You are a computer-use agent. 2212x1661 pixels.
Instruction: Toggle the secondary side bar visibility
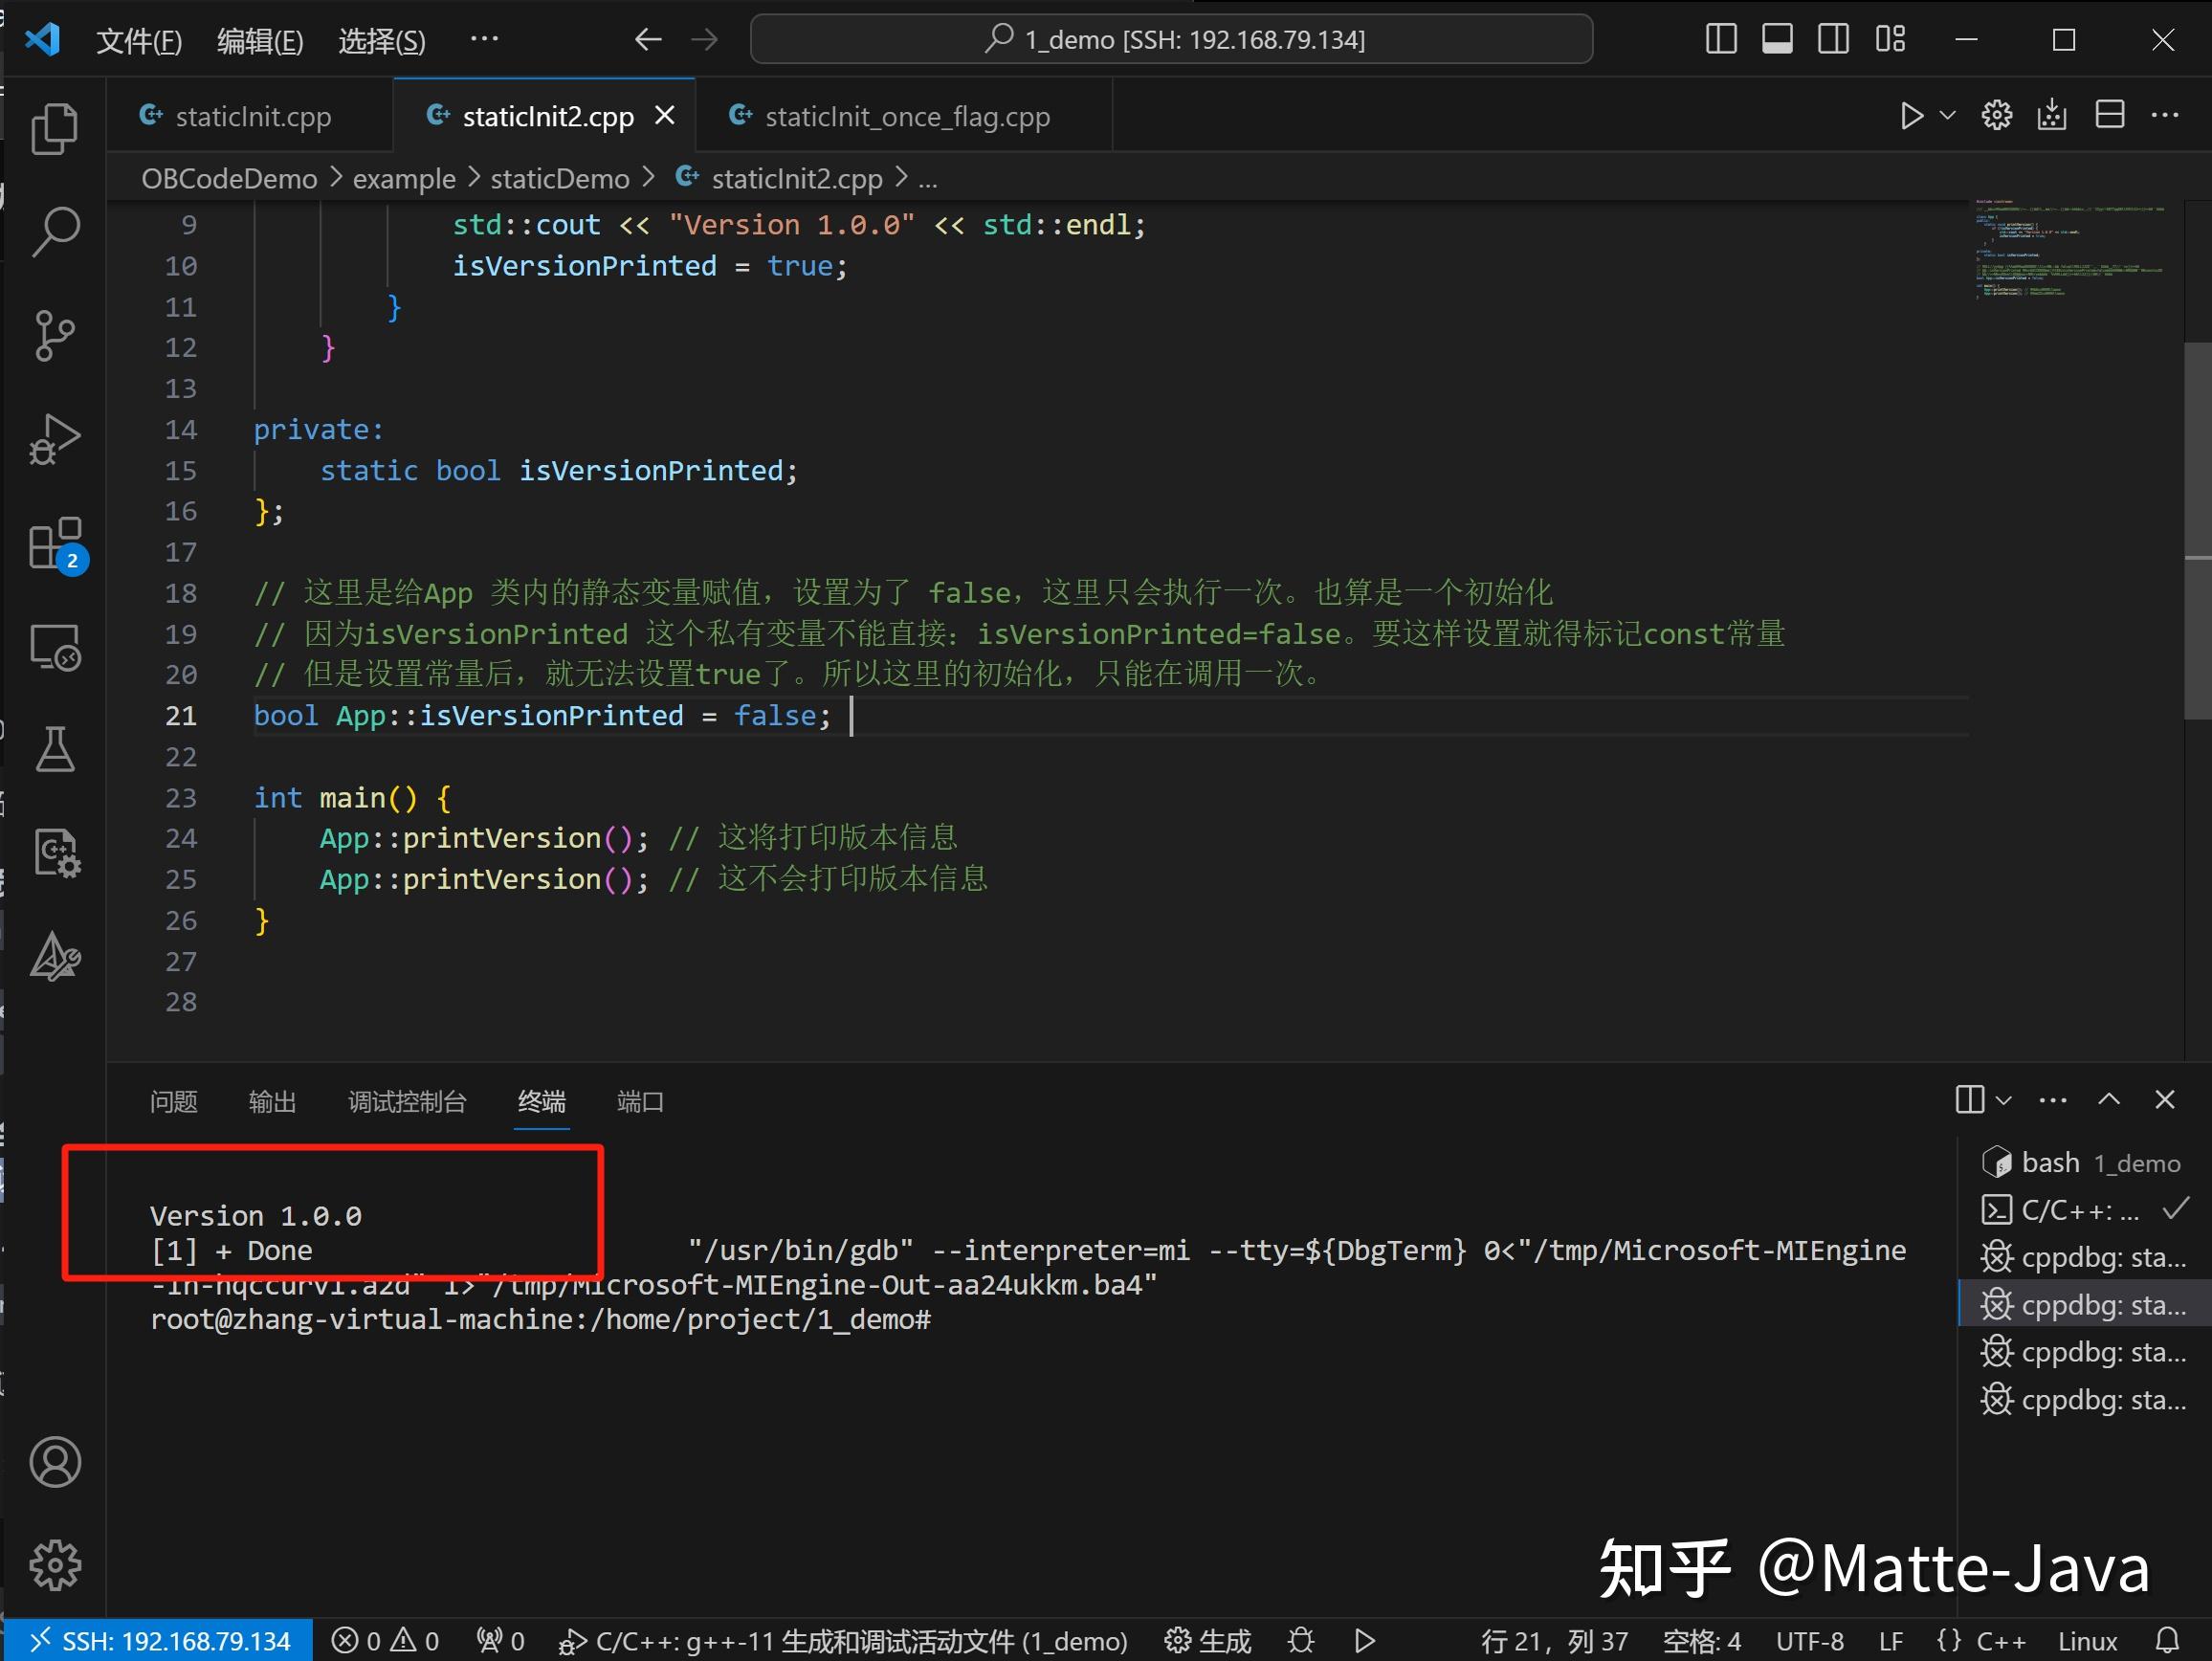(1833, 39)
